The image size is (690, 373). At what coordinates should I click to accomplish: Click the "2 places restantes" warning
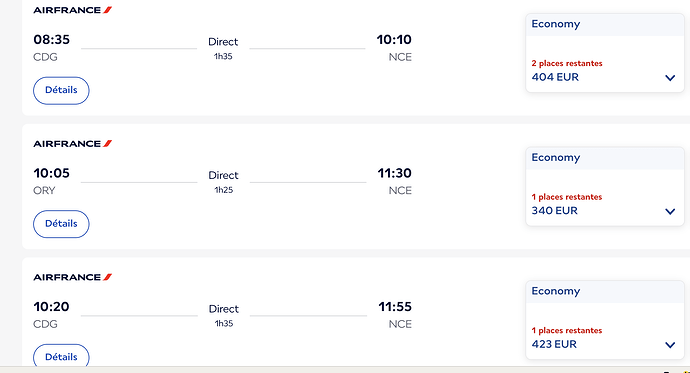(567, 63)
